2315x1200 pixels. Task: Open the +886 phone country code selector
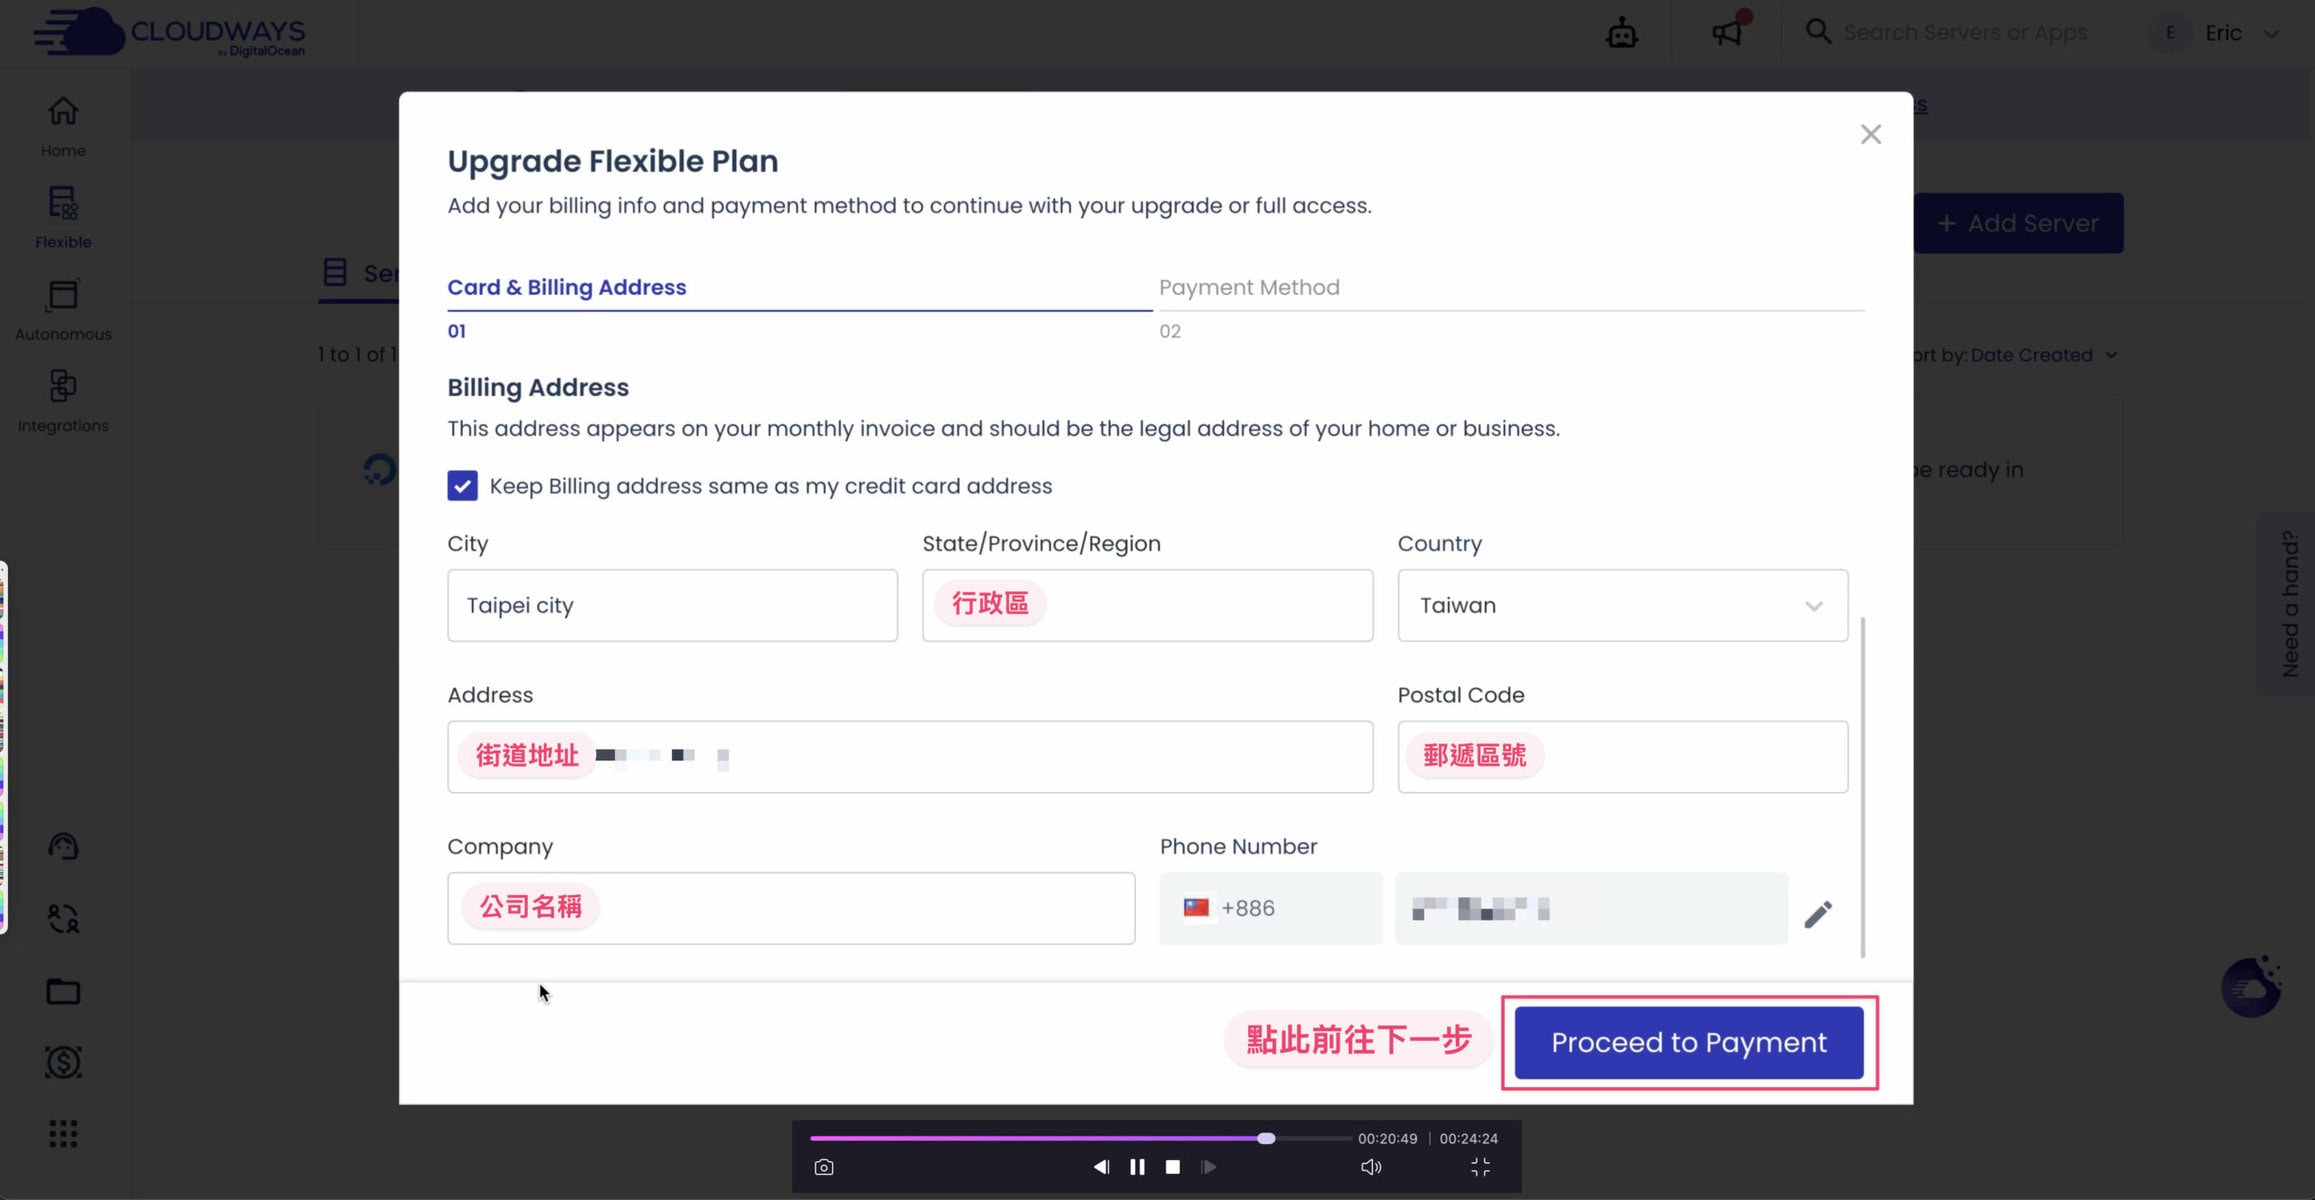[1269, 908]
